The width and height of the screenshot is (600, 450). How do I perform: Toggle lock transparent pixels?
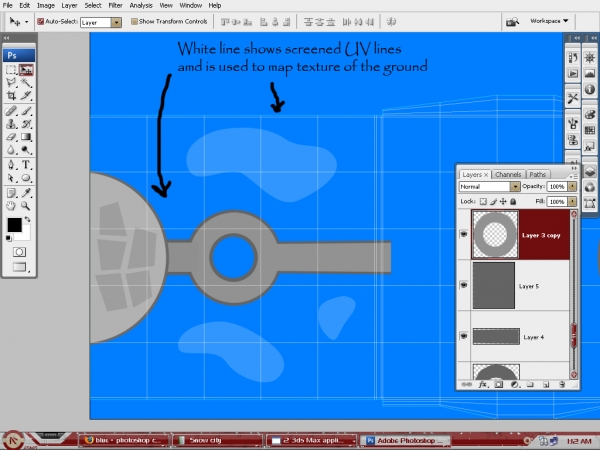pos(483,201)
